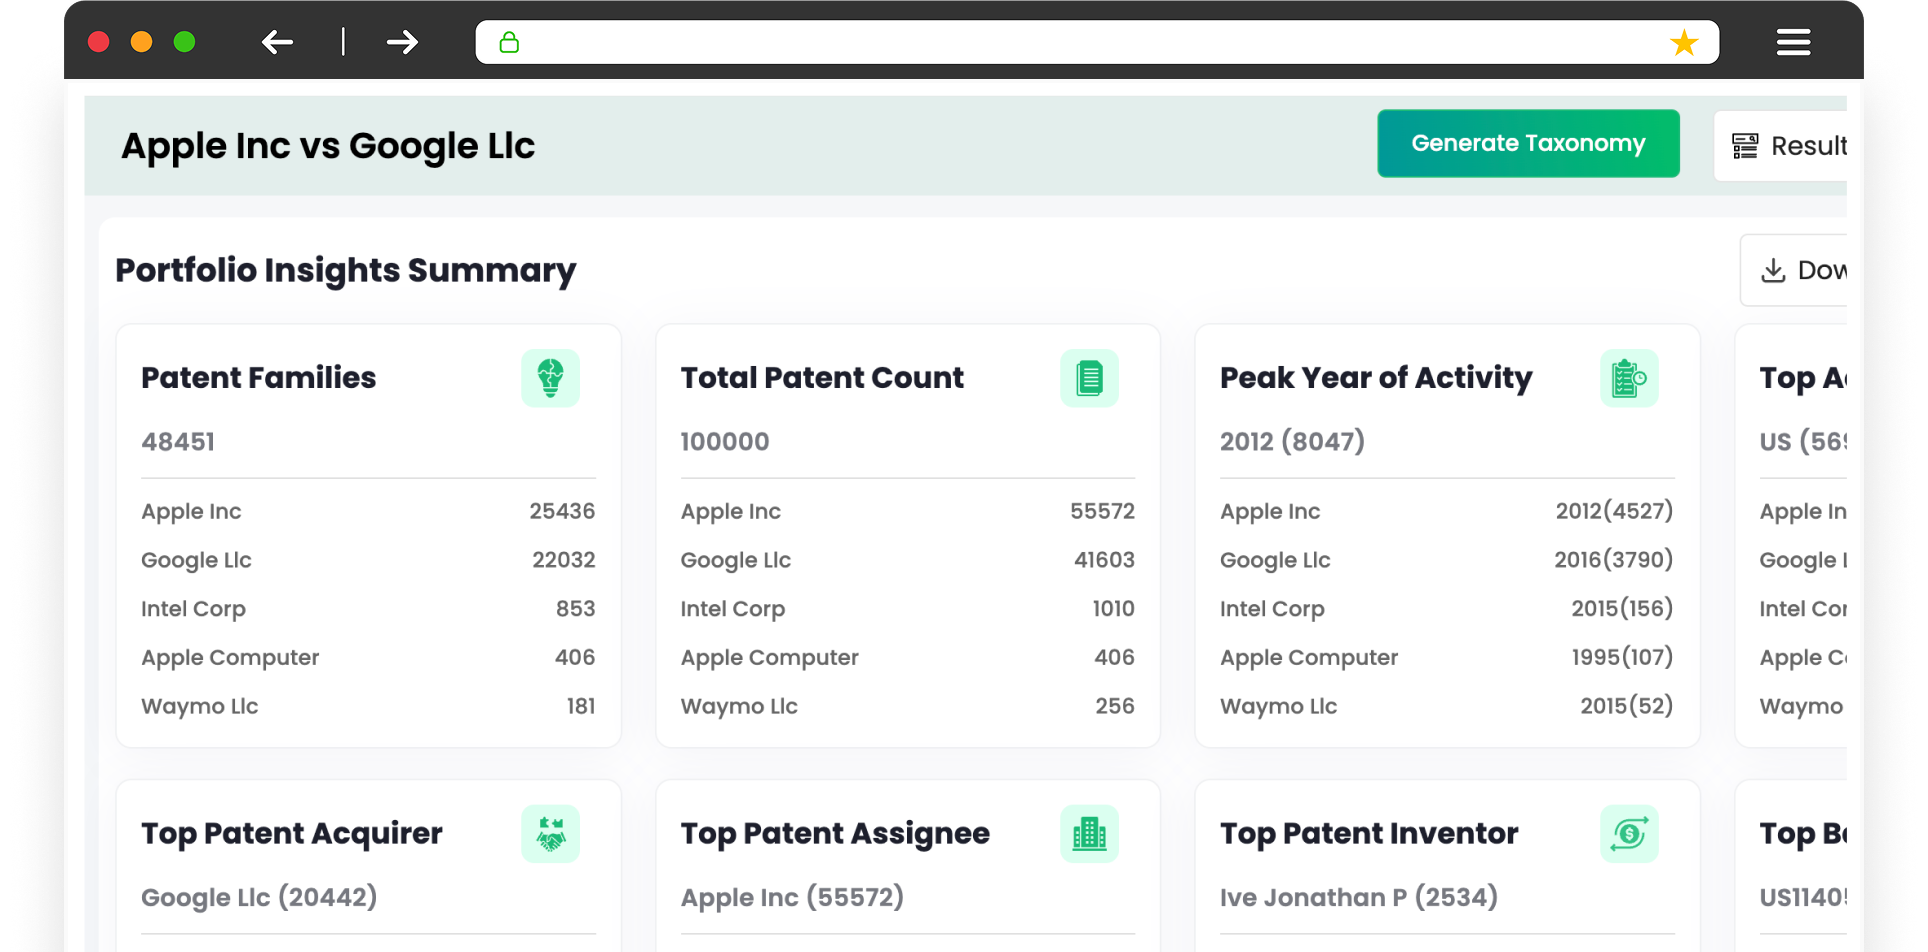Click Apple Inc (55572) assignee value
The height and width of the screenshot is (952, 1928).
pos(792,898)
